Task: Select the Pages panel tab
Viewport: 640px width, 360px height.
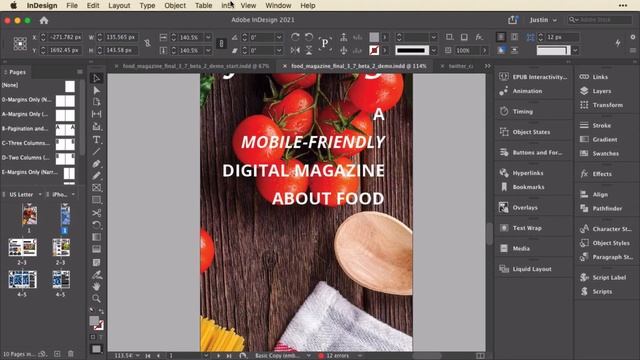Action: point(18,72)
